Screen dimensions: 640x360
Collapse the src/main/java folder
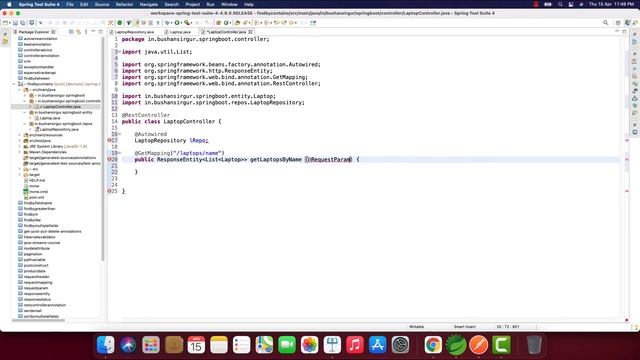(x=20, y=90)
